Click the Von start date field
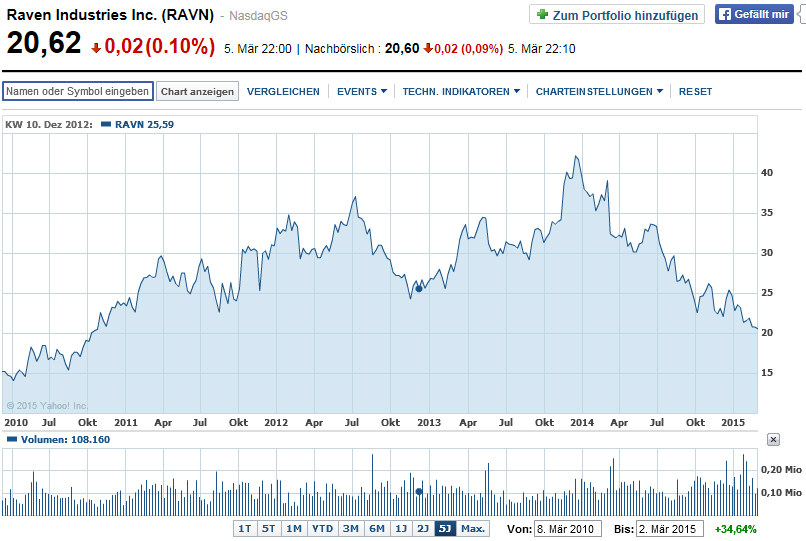The width and height of the screenshot is (806, 541). (567, 529)
